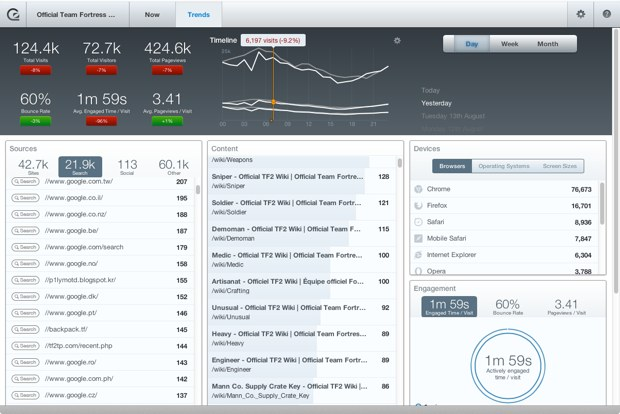Click Search badge beside www.google.com.ph
This screenshot has height=414, width=620.
point(25,379)
